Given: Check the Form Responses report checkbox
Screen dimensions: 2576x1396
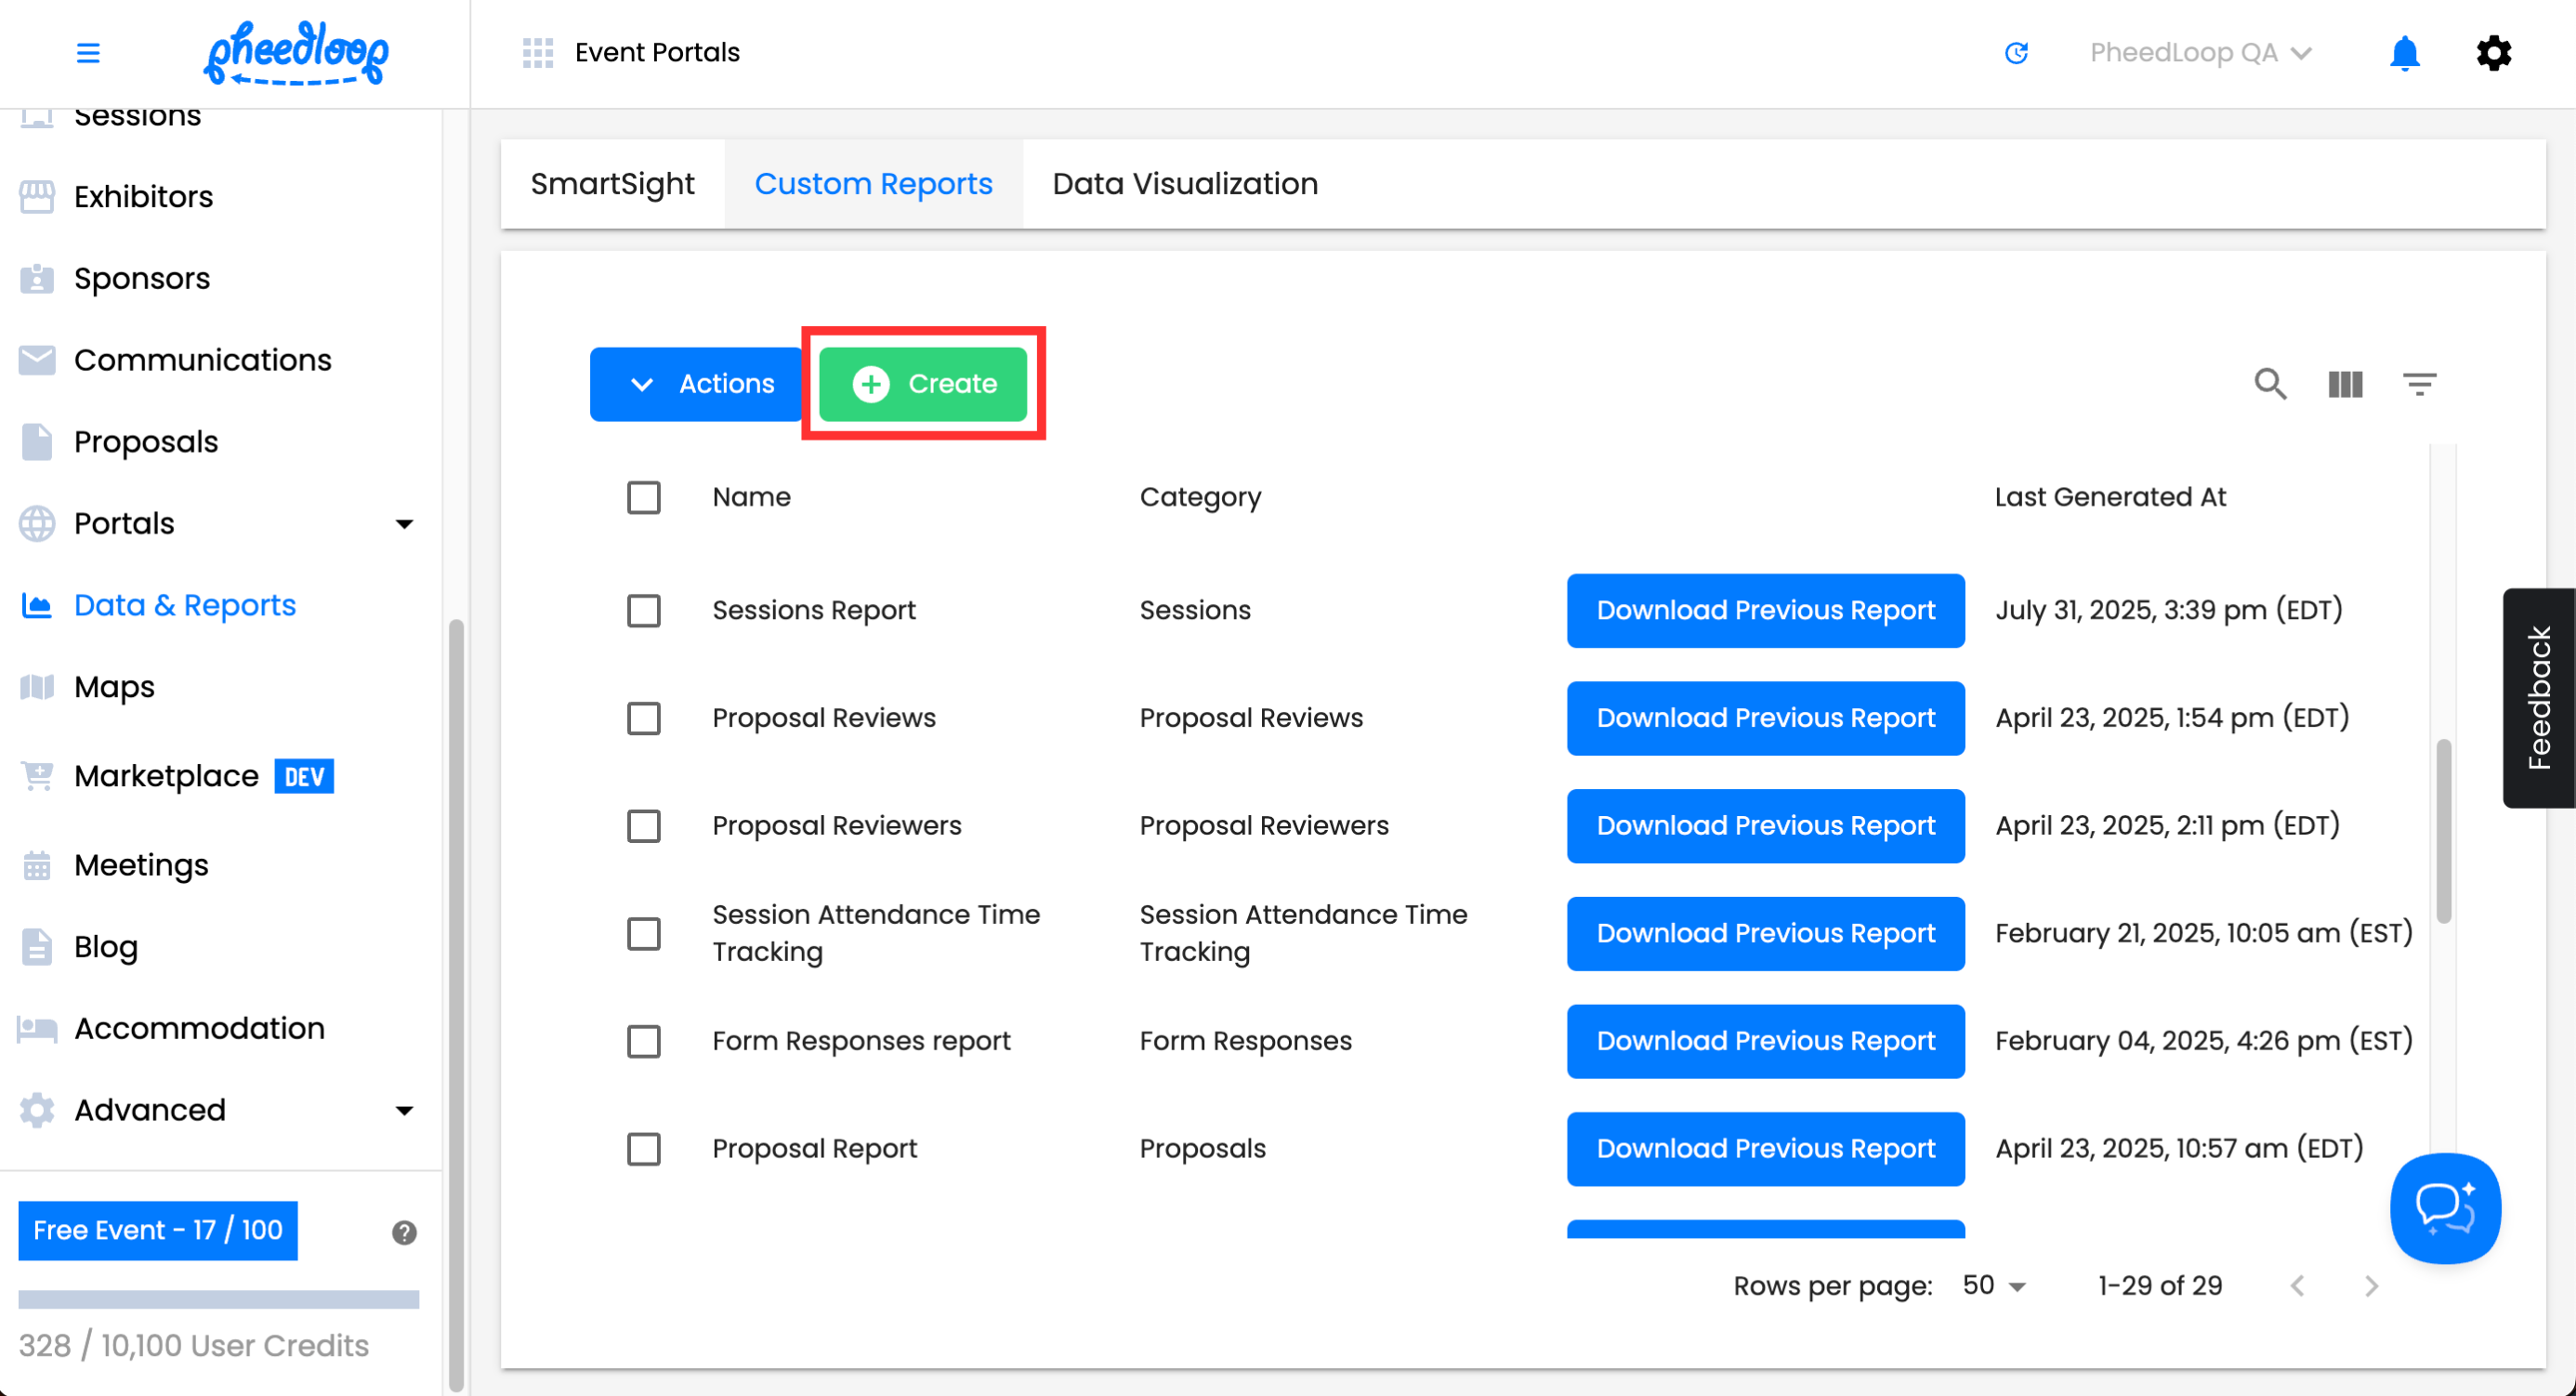Looking at the screenshot, I should pyautogui.click(x=643, y=1042).
